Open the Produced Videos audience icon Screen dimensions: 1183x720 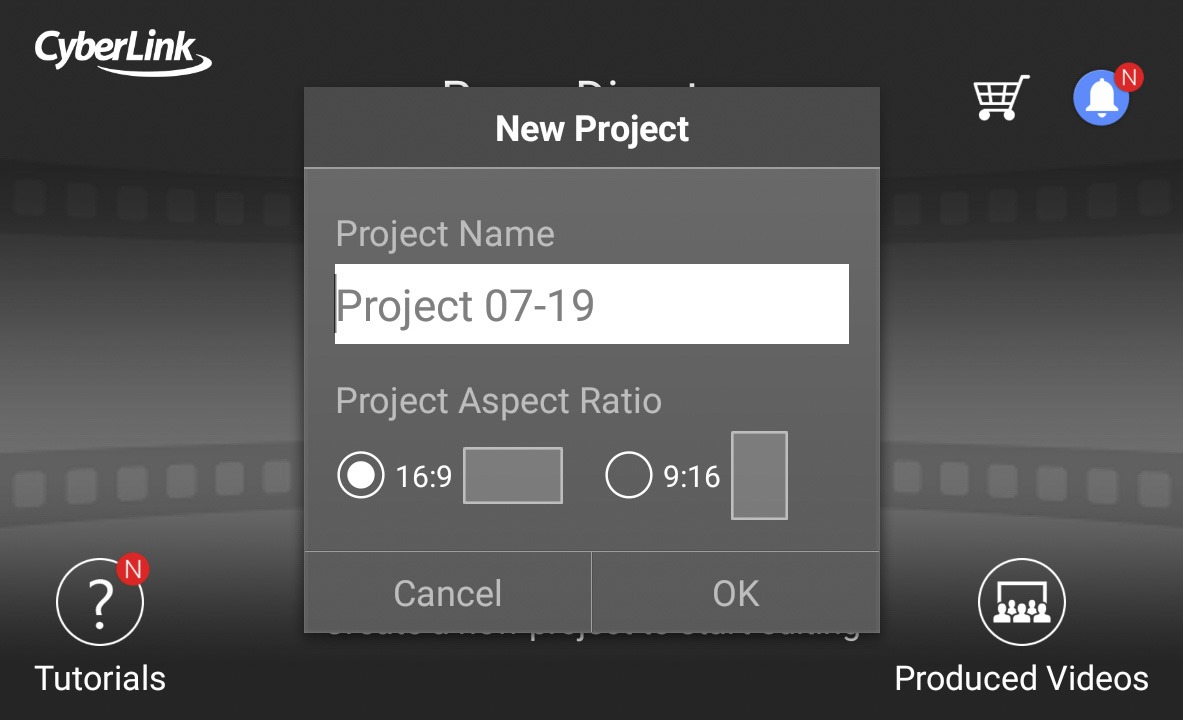(1021, 602)
